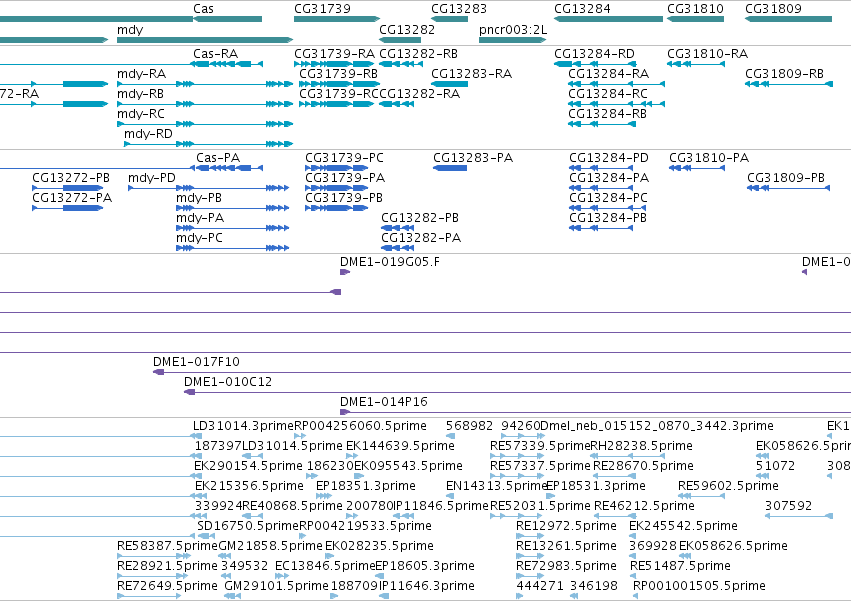The height and width of the screenshot is (601, 851).
Task: Click EST RE12972.5prime
Action: [x=566, y=526]
